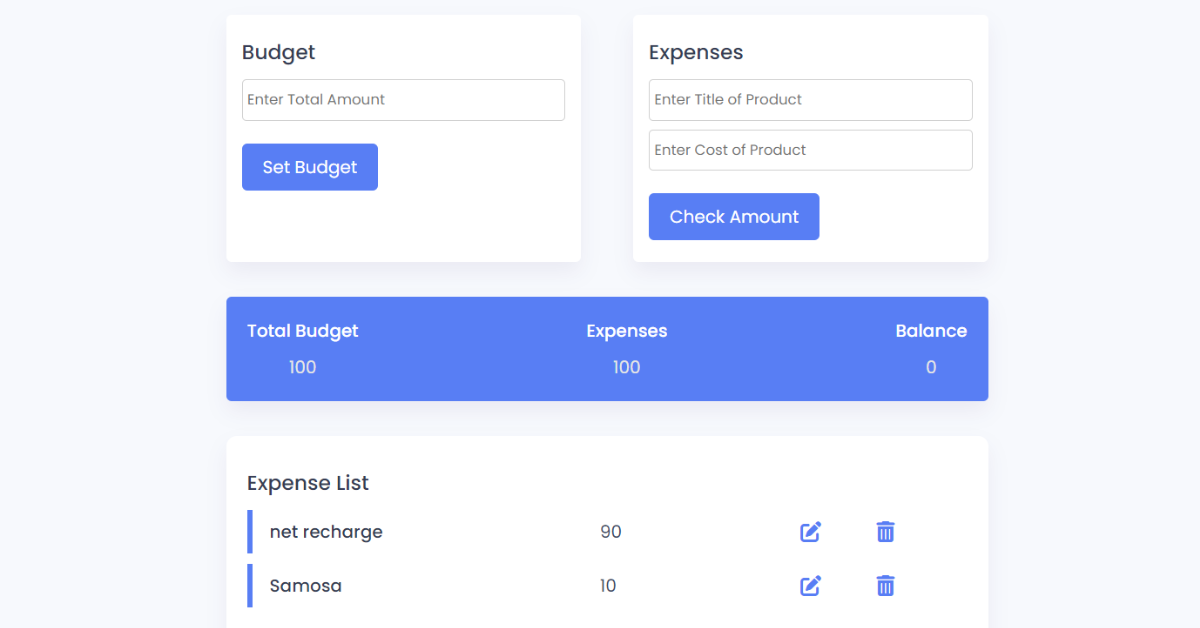
Task: Select the net recharge expense entry
Action: (x=326, y=532)
